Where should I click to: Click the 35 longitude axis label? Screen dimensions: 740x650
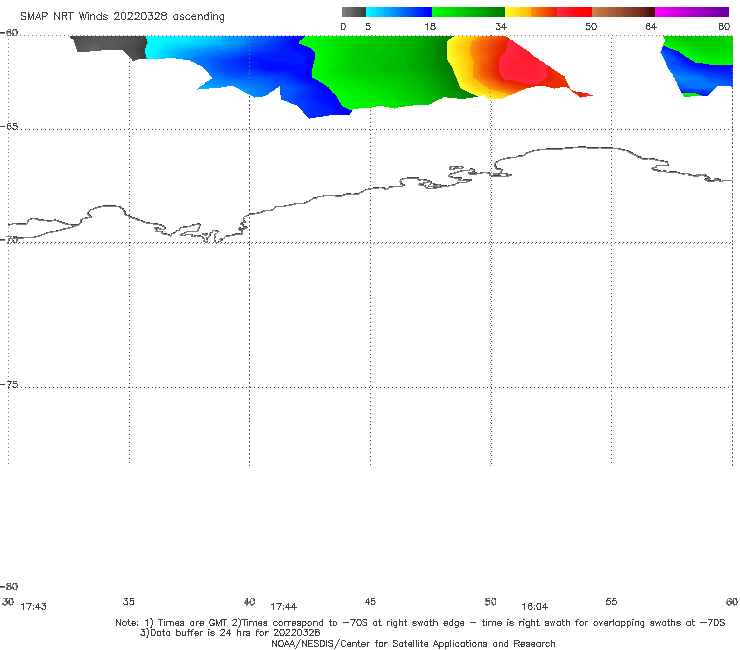coord(128,601)
